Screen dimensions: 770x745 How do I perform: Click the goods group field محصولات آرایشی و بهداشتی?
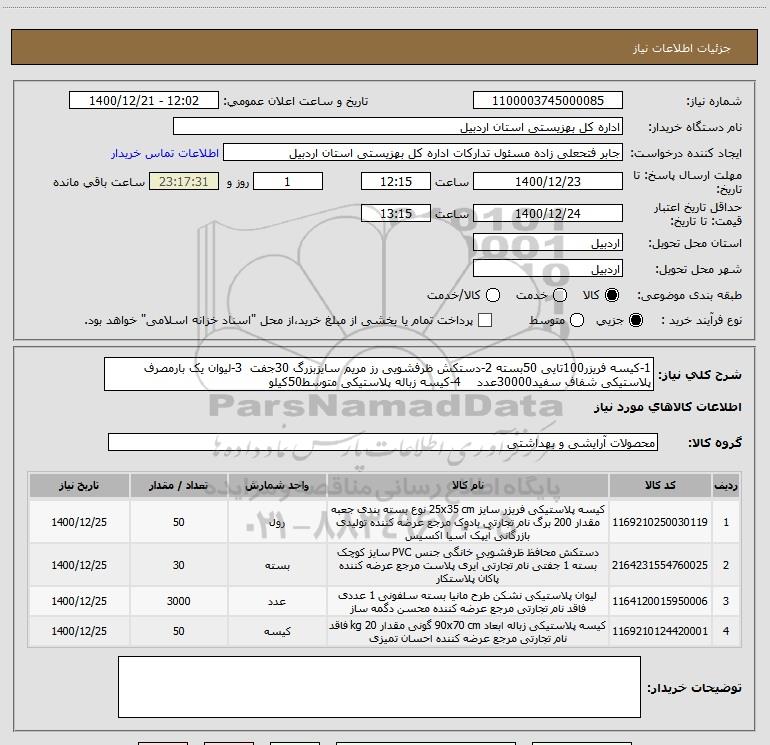tap(383, 442)
